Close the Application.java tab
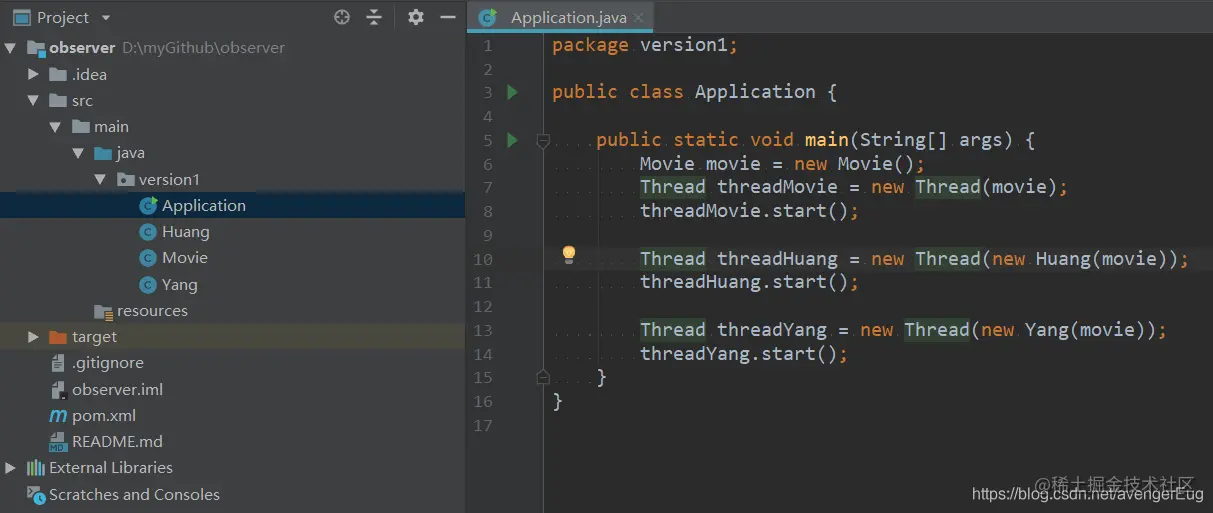The width and height of the screenshot is (1213, 513). click(638, 18)
